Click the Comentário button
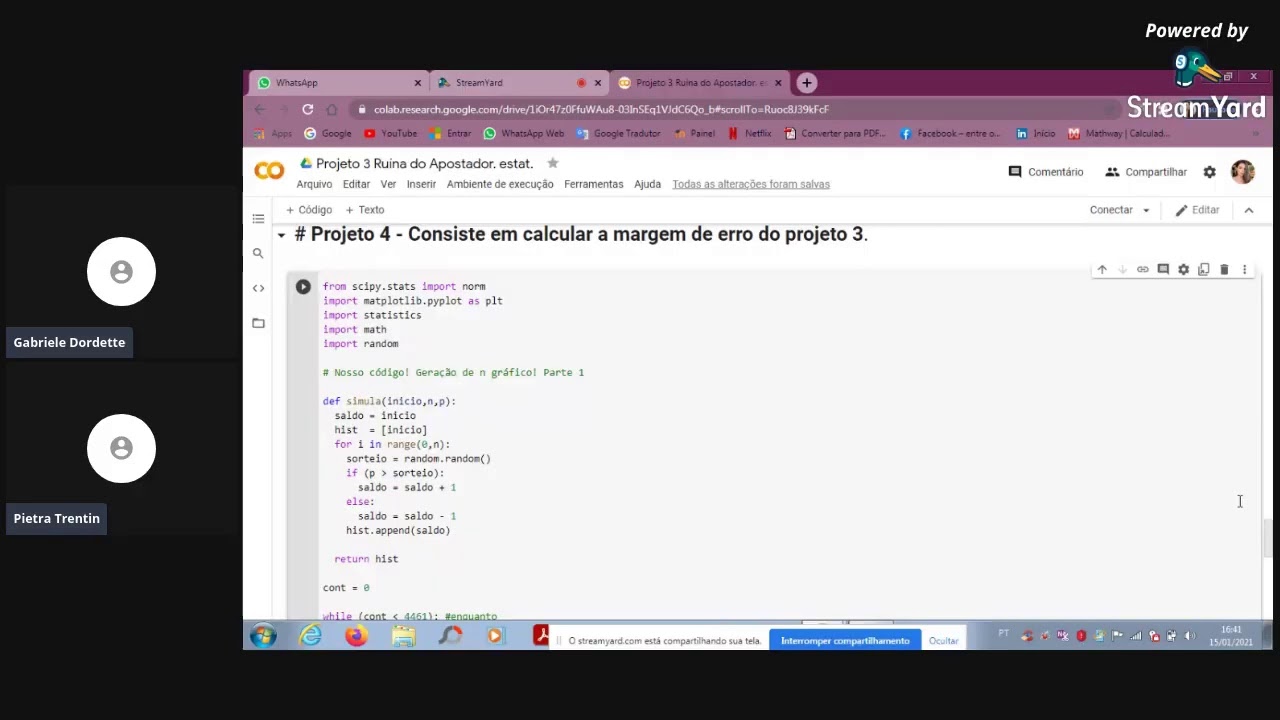1280x720 pixels. tap(1046, 172)
